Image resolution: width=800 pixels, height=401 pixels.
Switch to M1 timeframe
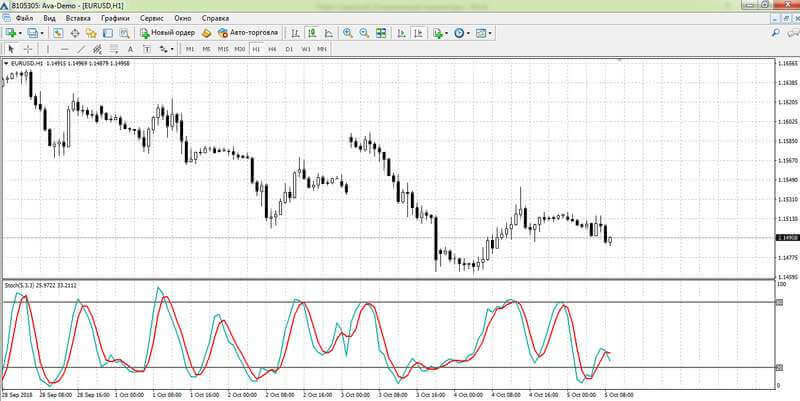coord(190,49)
